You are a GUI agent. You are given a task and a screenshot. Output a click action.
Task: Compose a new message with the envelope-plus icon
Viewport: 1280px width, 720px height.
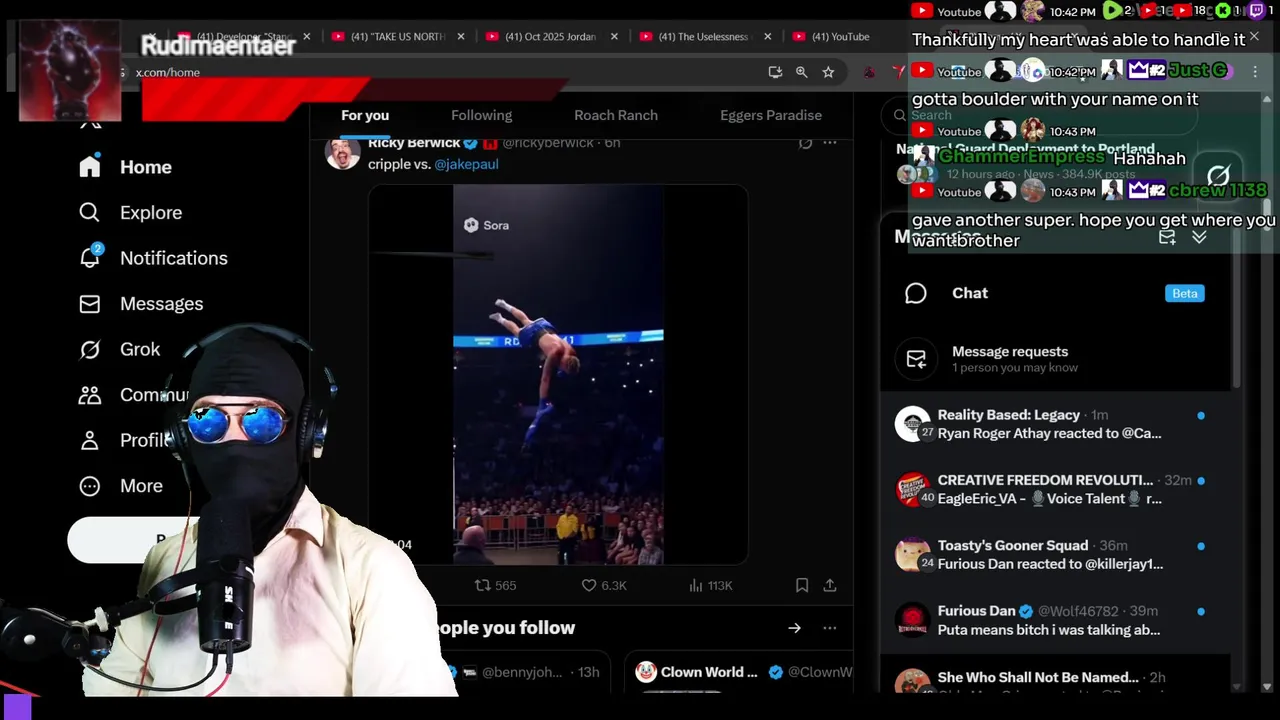pos(1167,237)
